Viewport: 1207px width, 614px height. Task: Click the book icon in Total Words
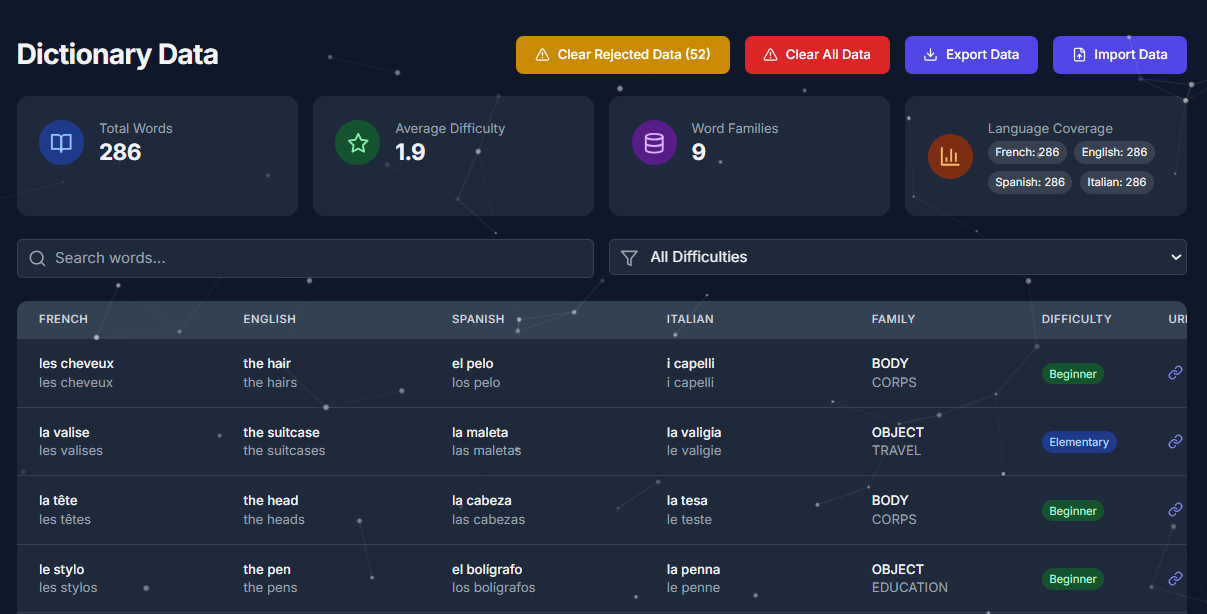tap(61, 143)
